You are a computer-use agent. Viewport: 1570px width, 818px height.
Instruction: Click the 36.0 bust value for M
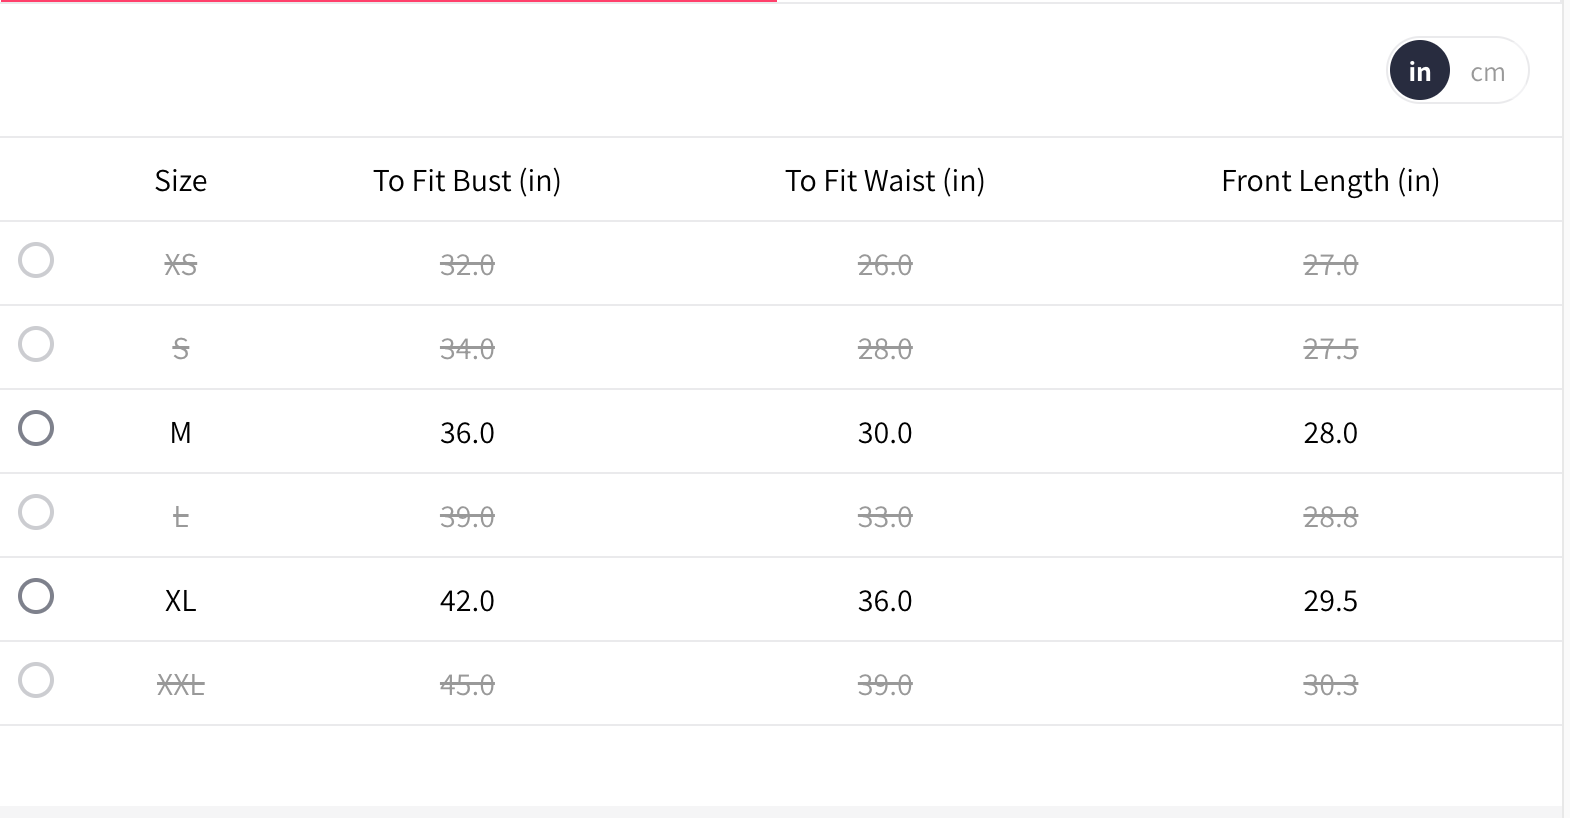click(x=467, y=433)
